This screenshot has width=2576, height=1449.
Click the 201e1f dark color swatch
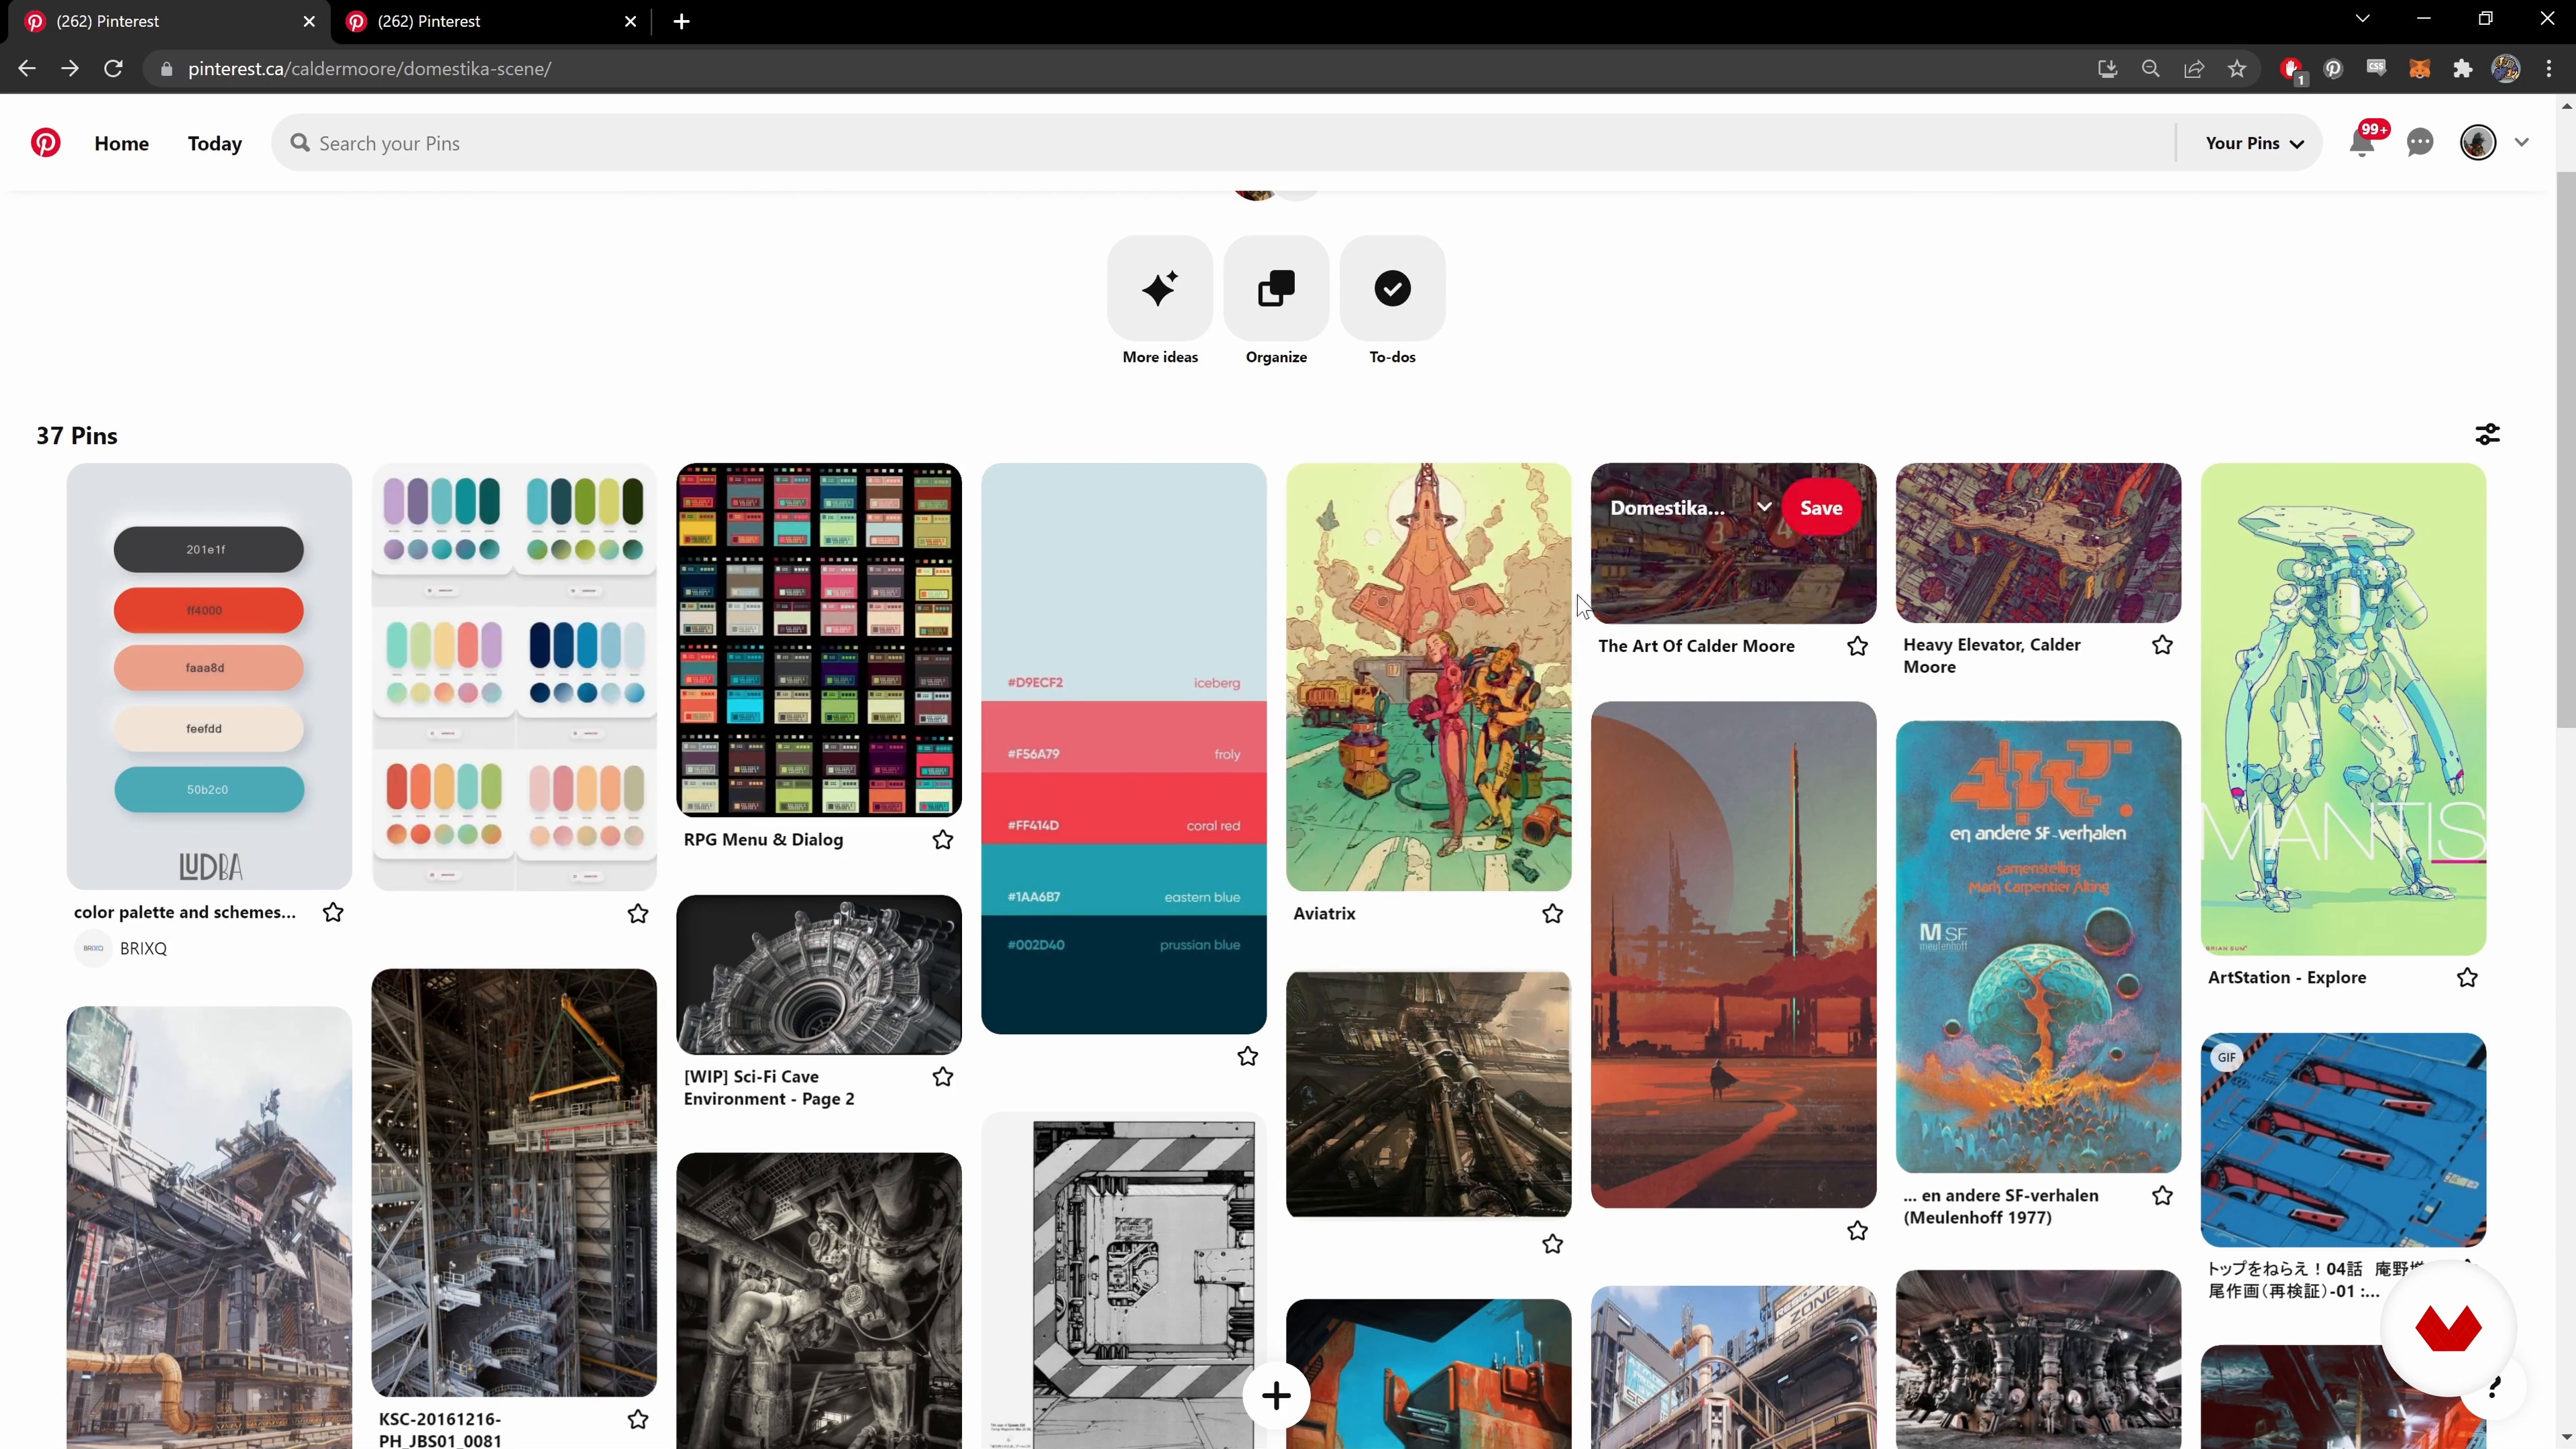pyautogui.click(x=208, y=549)
